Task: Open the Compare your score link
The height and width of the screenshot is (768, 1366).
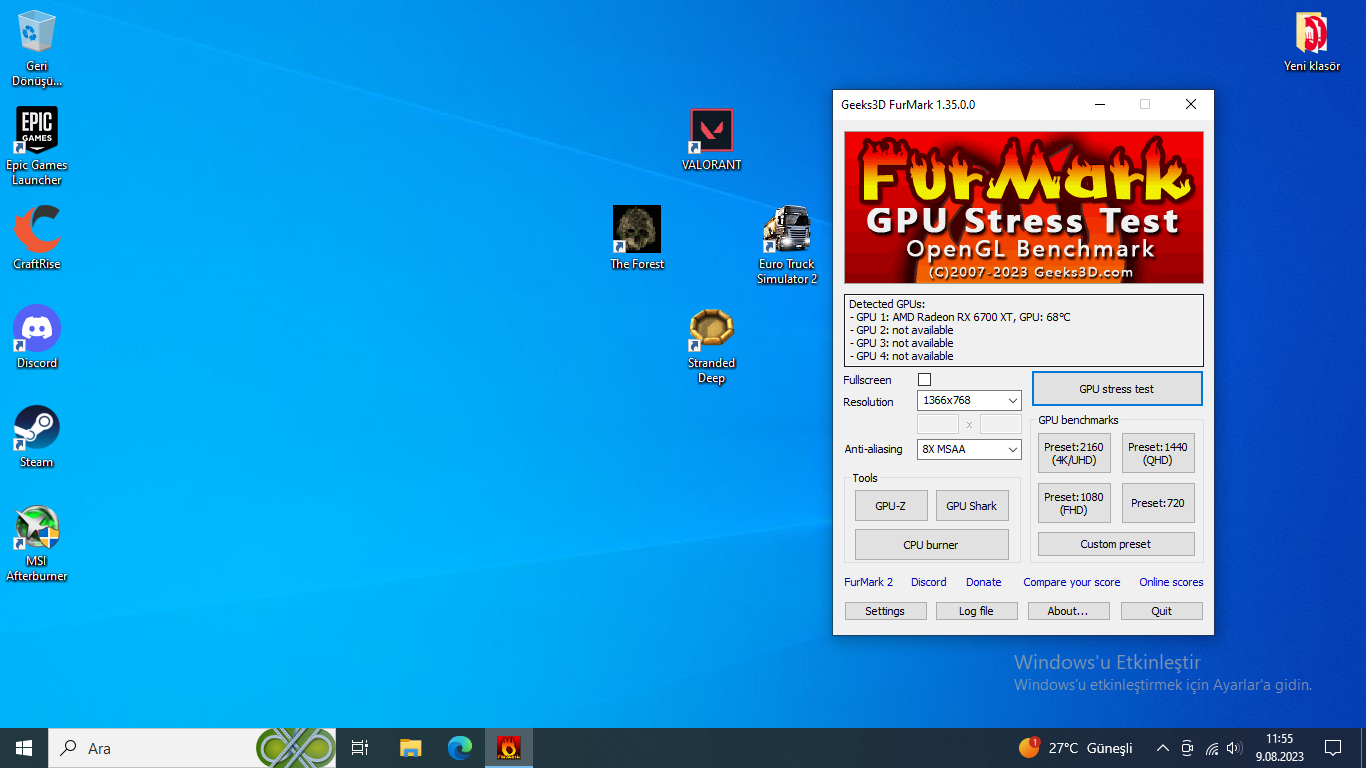Action: 1072,582
